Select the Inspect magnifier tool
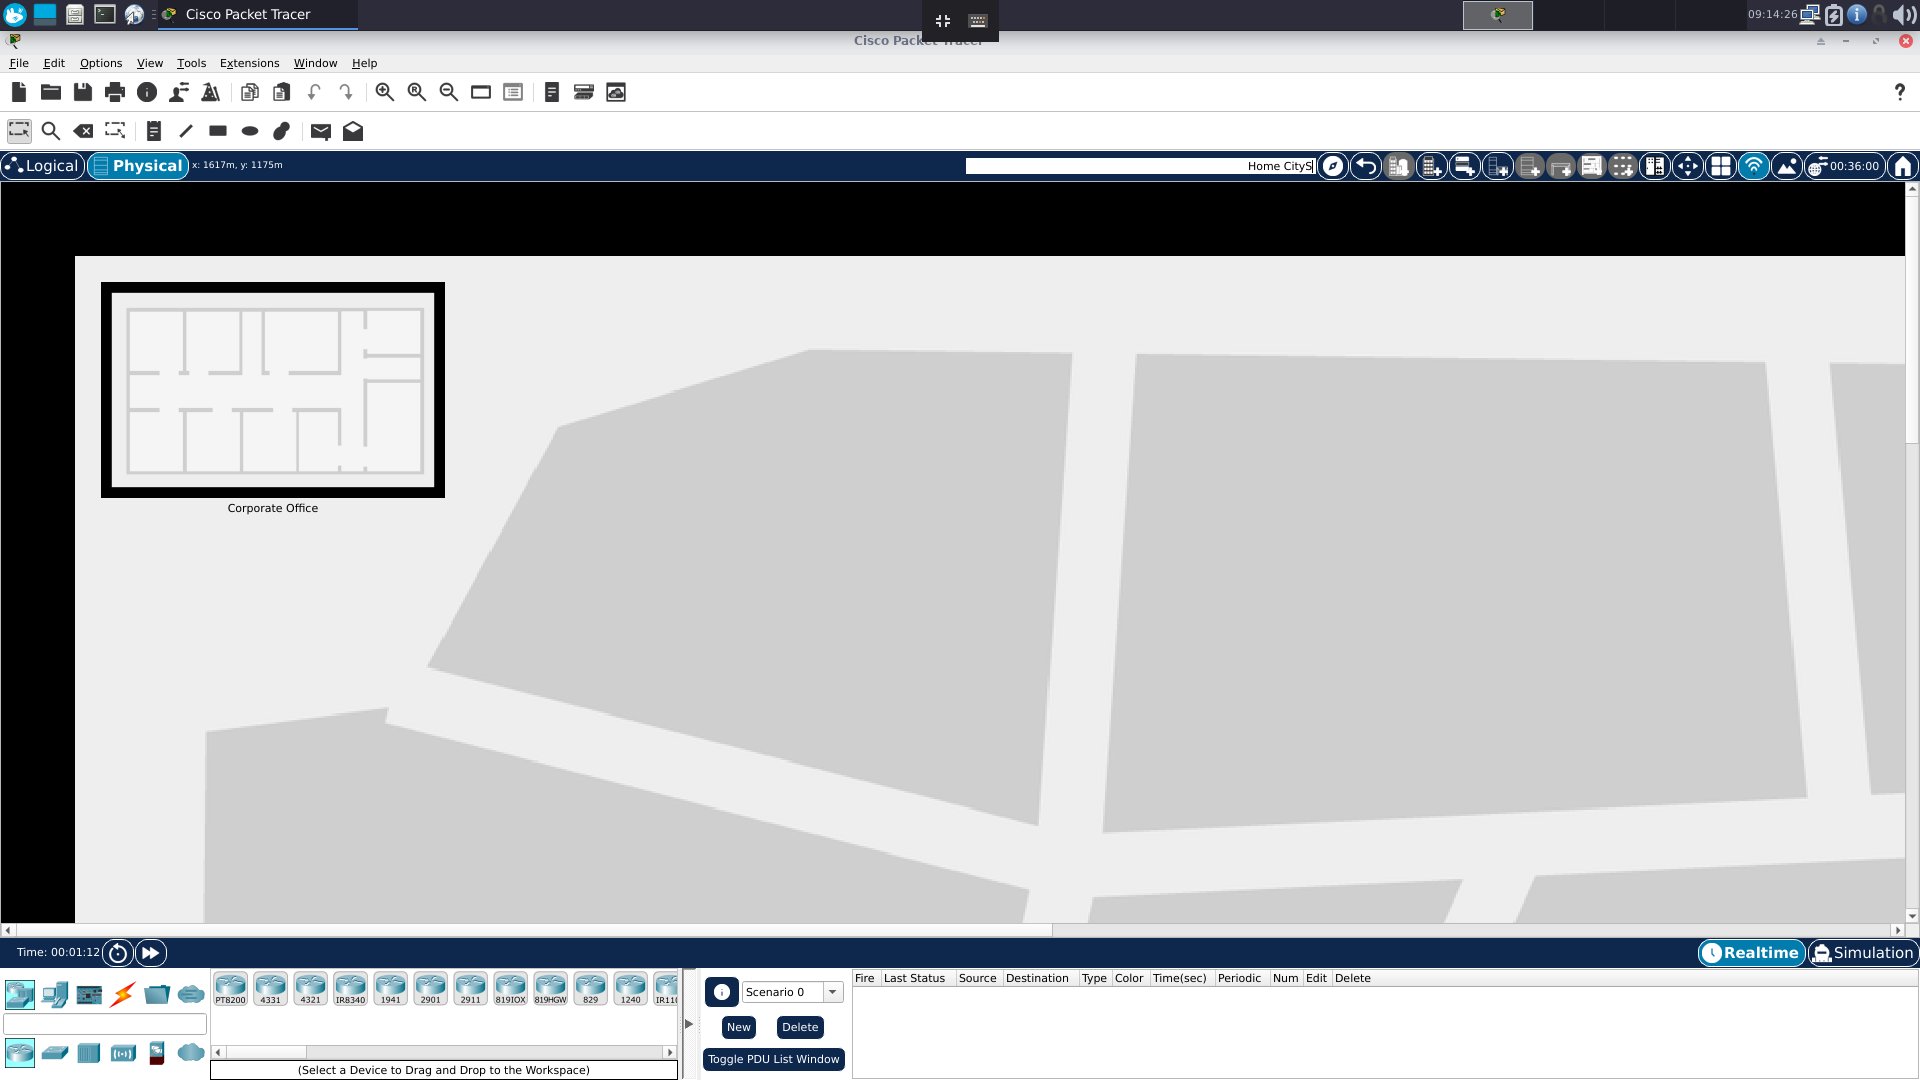 [x=51, y=131]
